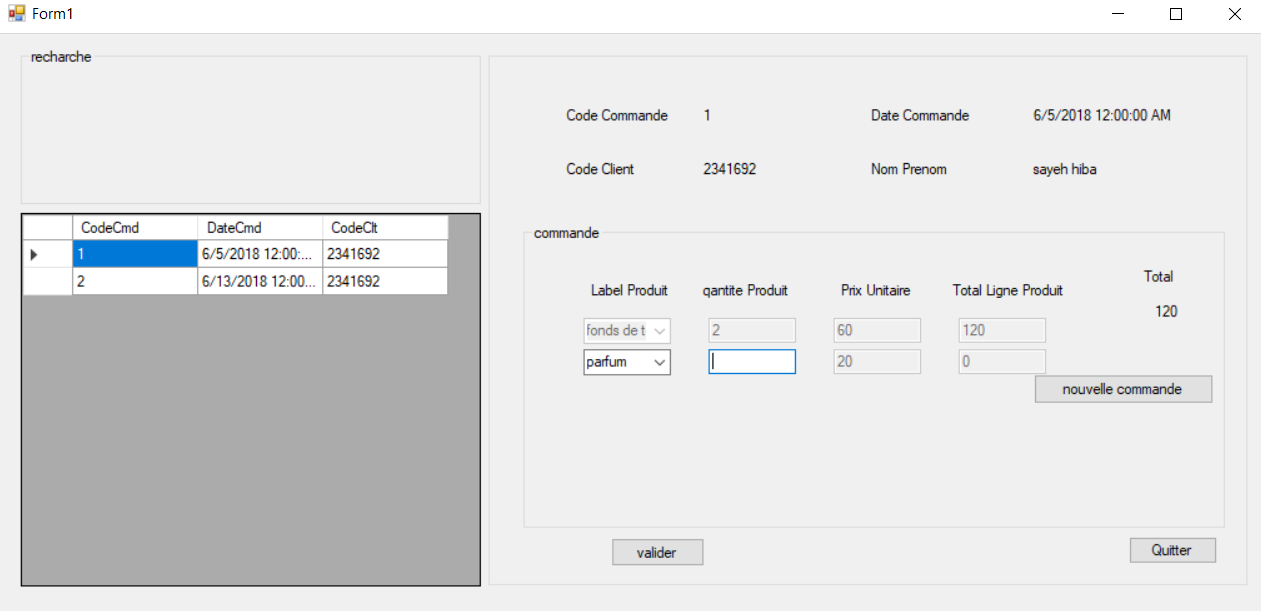This screenshot has width=1261, height=611.
Task: Click the qantite Produit column label
Action: coord(746,290)
